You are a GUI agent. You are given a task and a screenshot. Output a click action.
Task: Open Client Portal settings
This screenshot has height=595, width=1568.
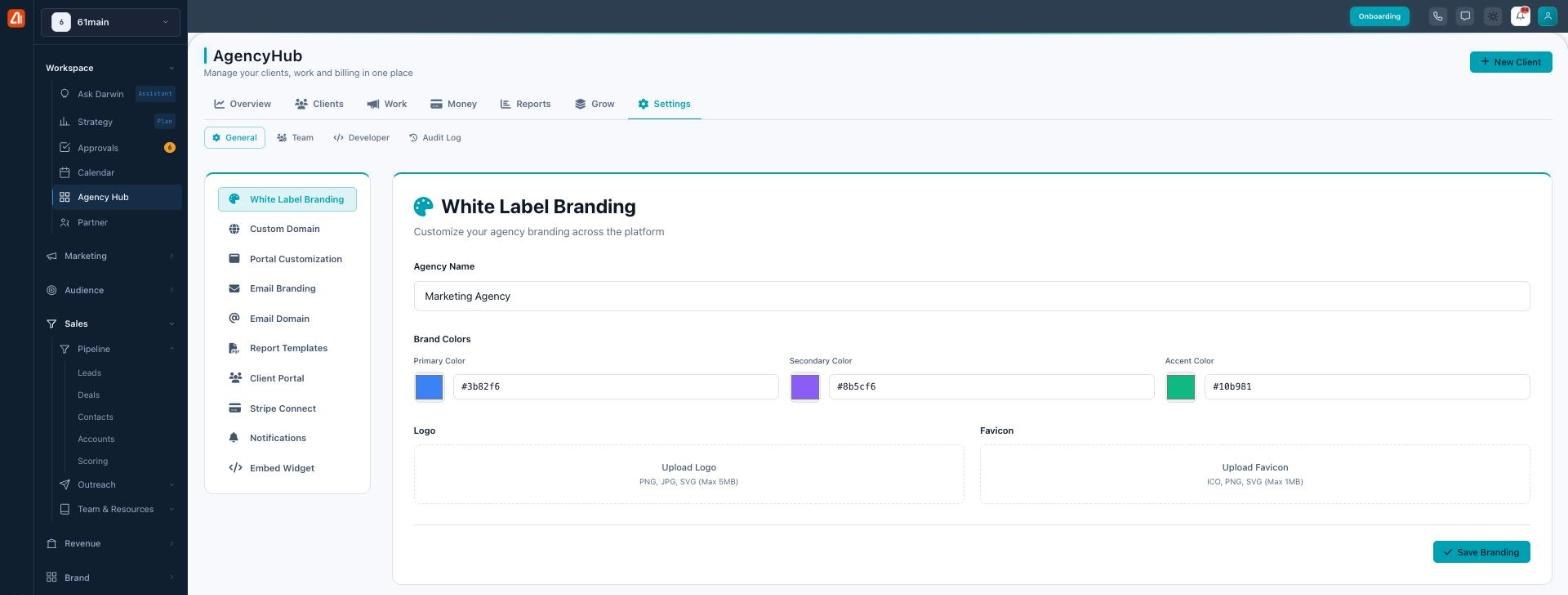click(287, 378)
